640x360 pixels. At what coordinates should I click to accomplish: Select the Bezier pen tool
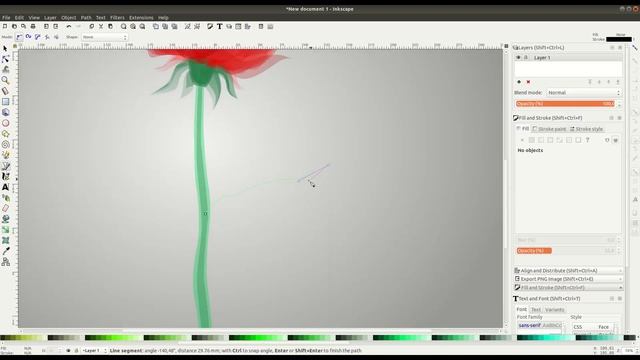5,166
